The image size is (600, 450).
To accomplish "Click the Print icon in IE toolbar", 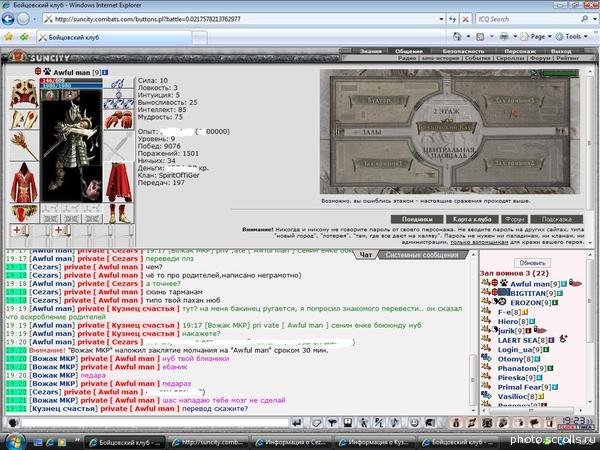I will tap(504, 36).
